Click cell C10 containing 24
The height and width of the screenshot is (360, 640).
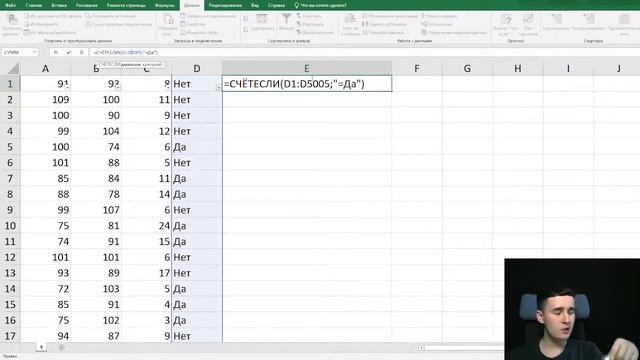tap(147, 226)
